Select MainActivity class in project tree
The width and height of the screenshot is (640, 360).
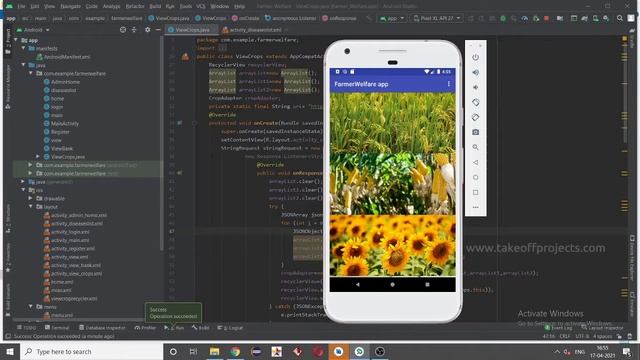(61, 124)
